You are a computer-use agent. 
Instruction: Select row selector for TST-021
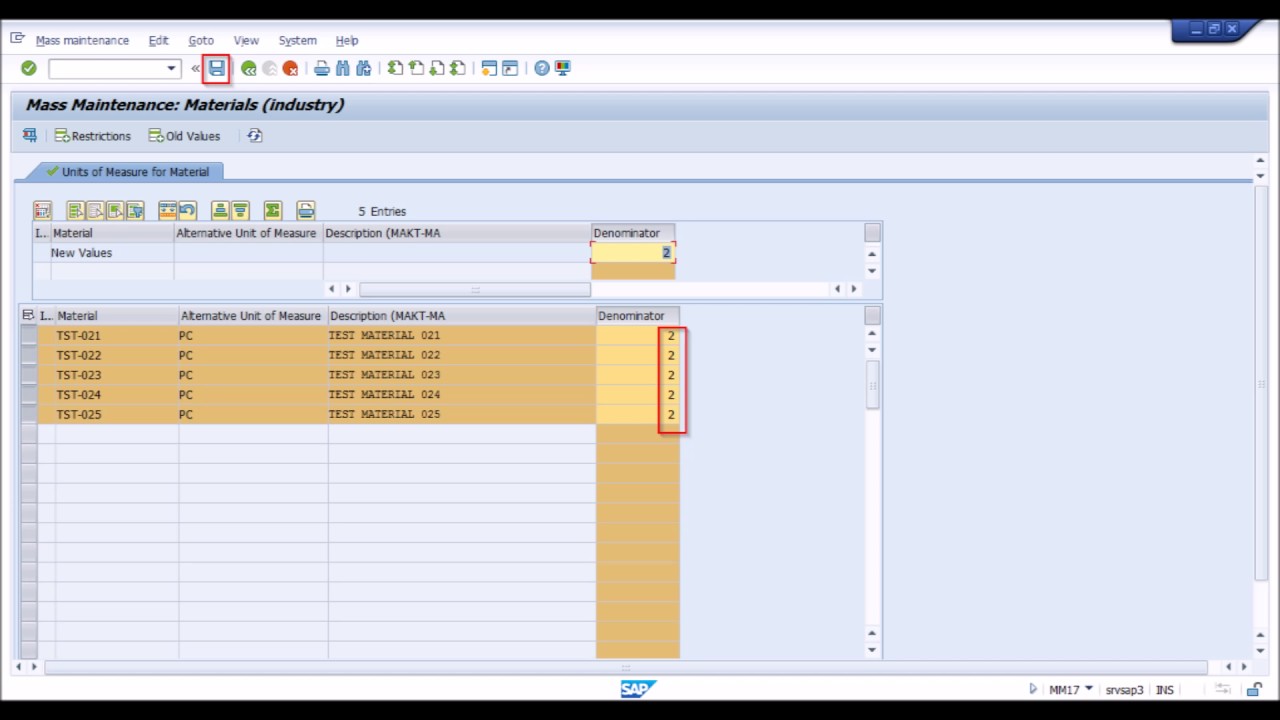29,335
